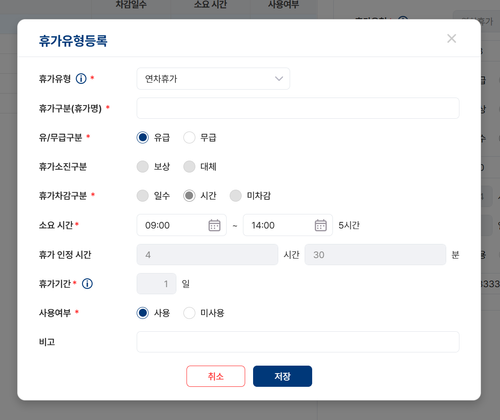This screenshot has width=500, height=420.
Task: Click the 휴가유형등록 dialog title
Action: [73, 41]
